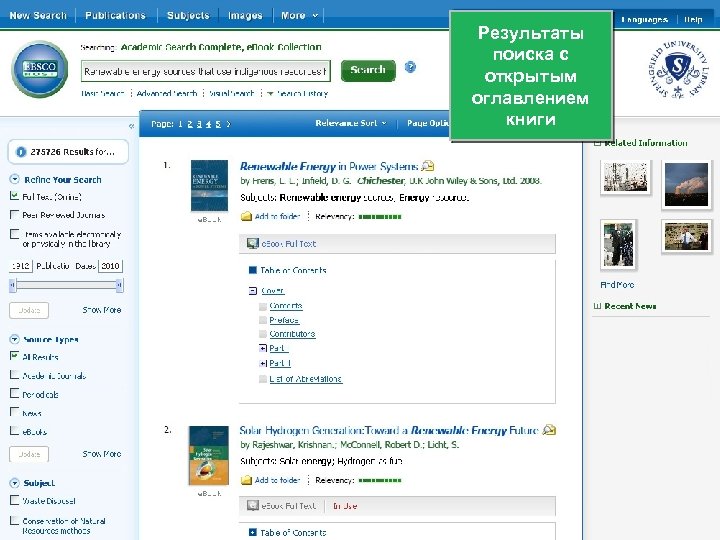The height and width of the screenshot is (540, 720).
Task: Collapse the Subject section
Action: [15, 483]
